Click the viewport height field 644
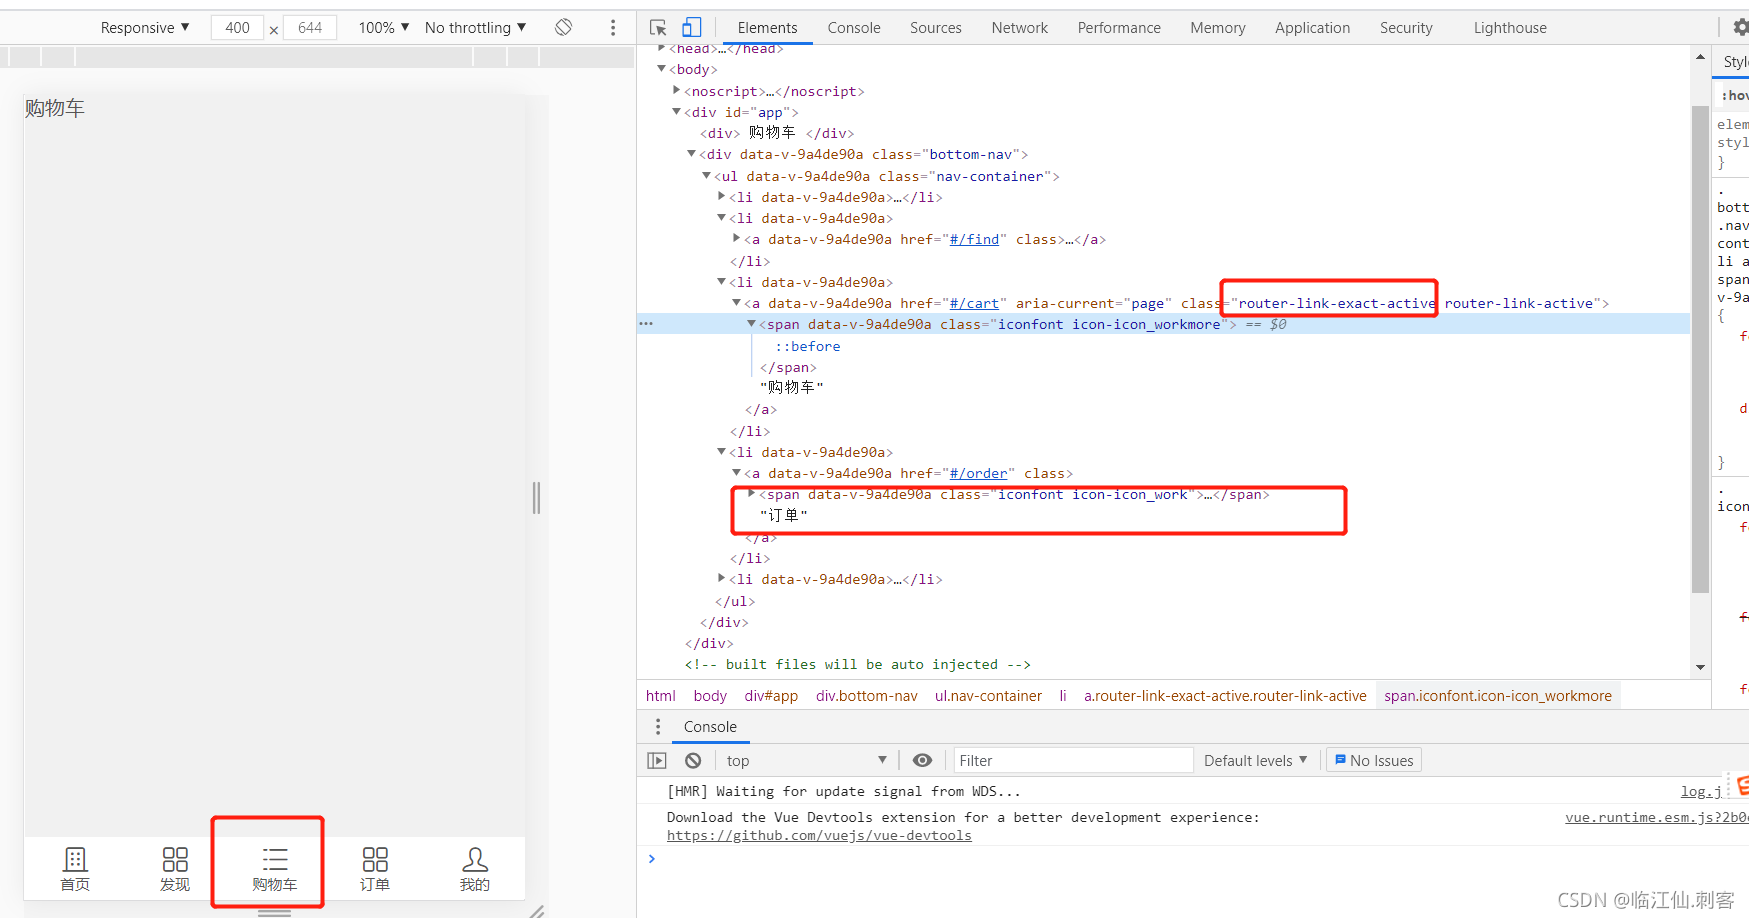Viewport: 1749px width, 918px height. coord(310,28)
